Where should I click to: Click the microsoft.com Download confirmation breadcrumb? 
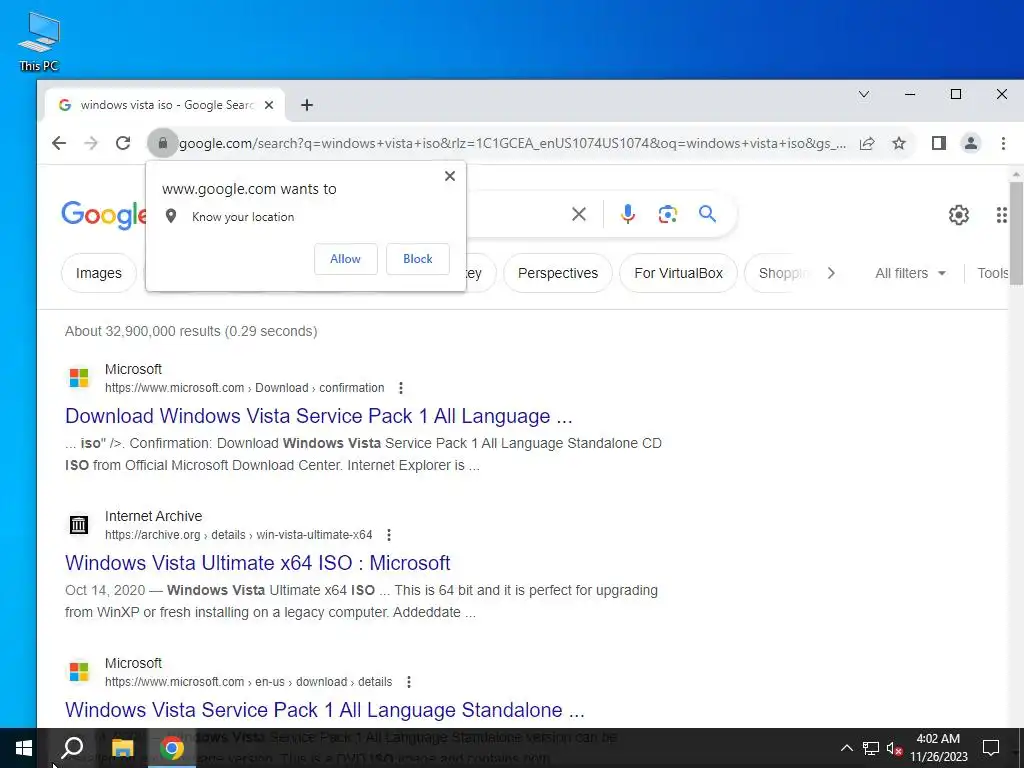point(245,388)
